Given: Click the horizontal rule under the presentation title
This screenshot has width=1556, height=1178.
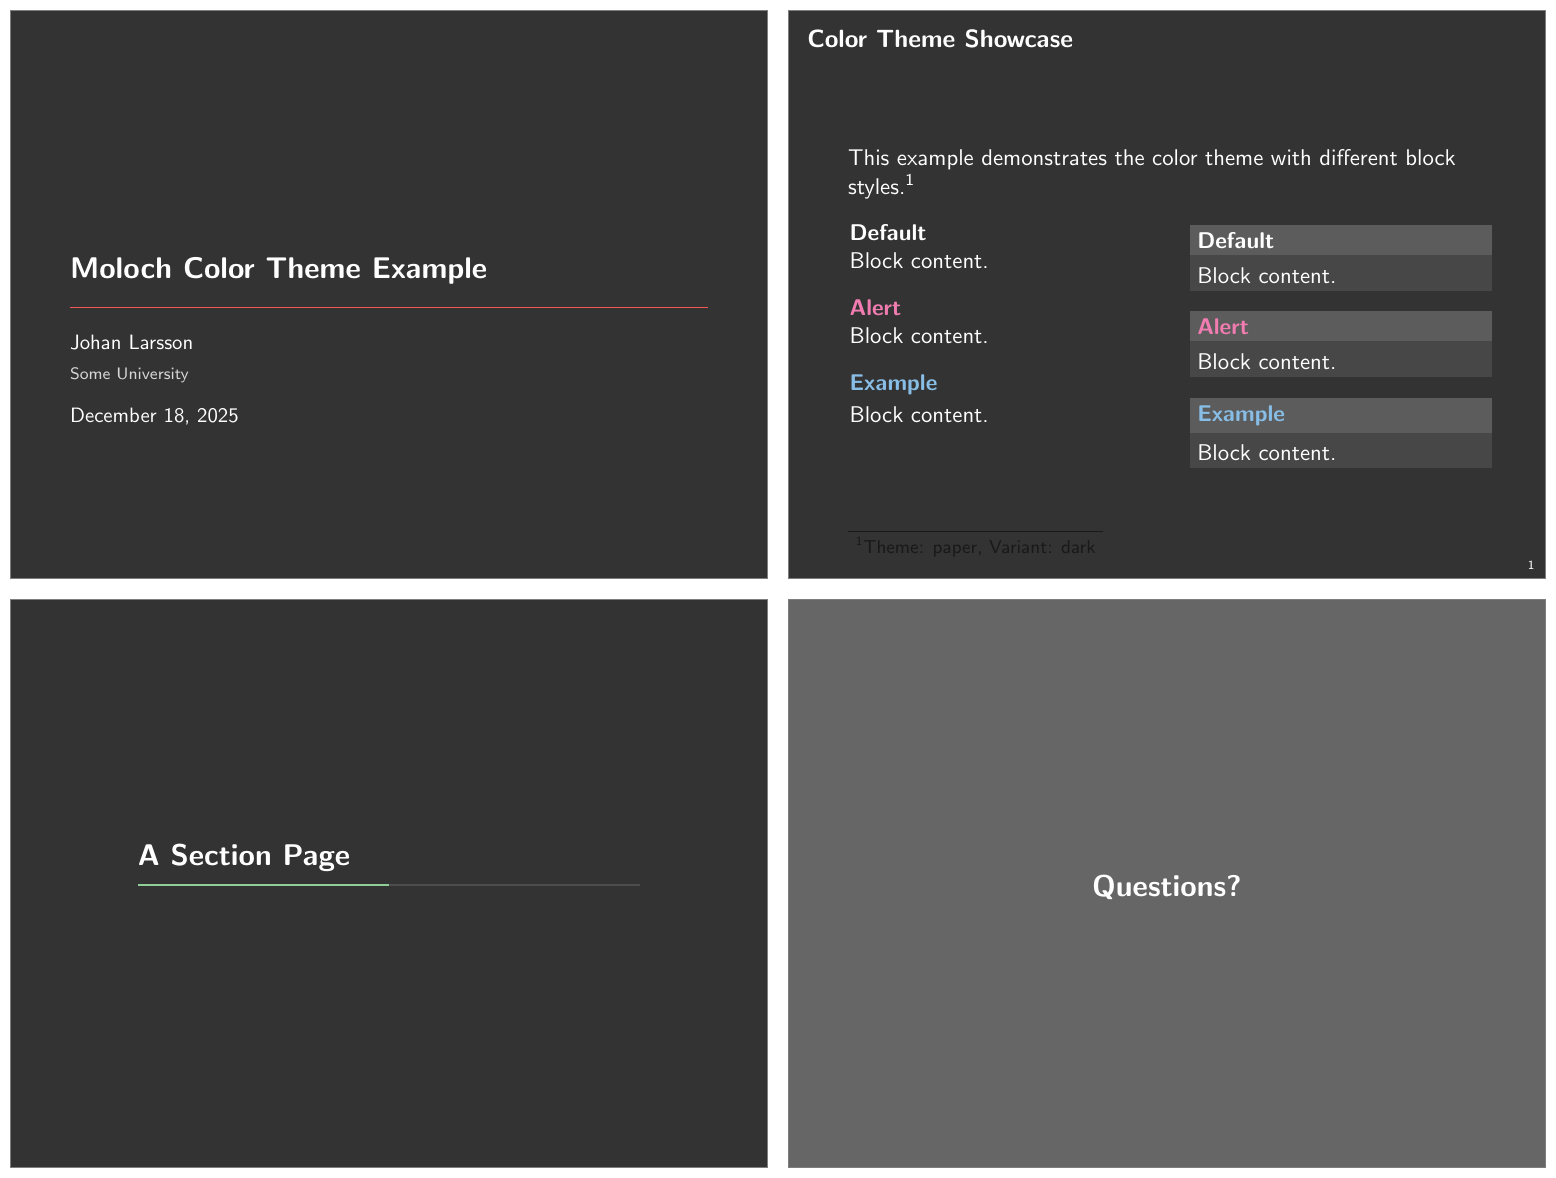Looking at the screenshot, I should pyautogui.click(x=388, y=307).
